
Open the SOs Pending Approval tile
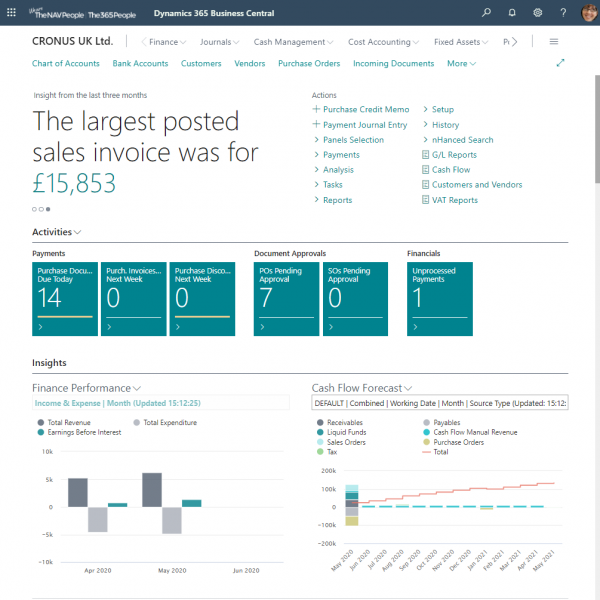tap(355, 299)
